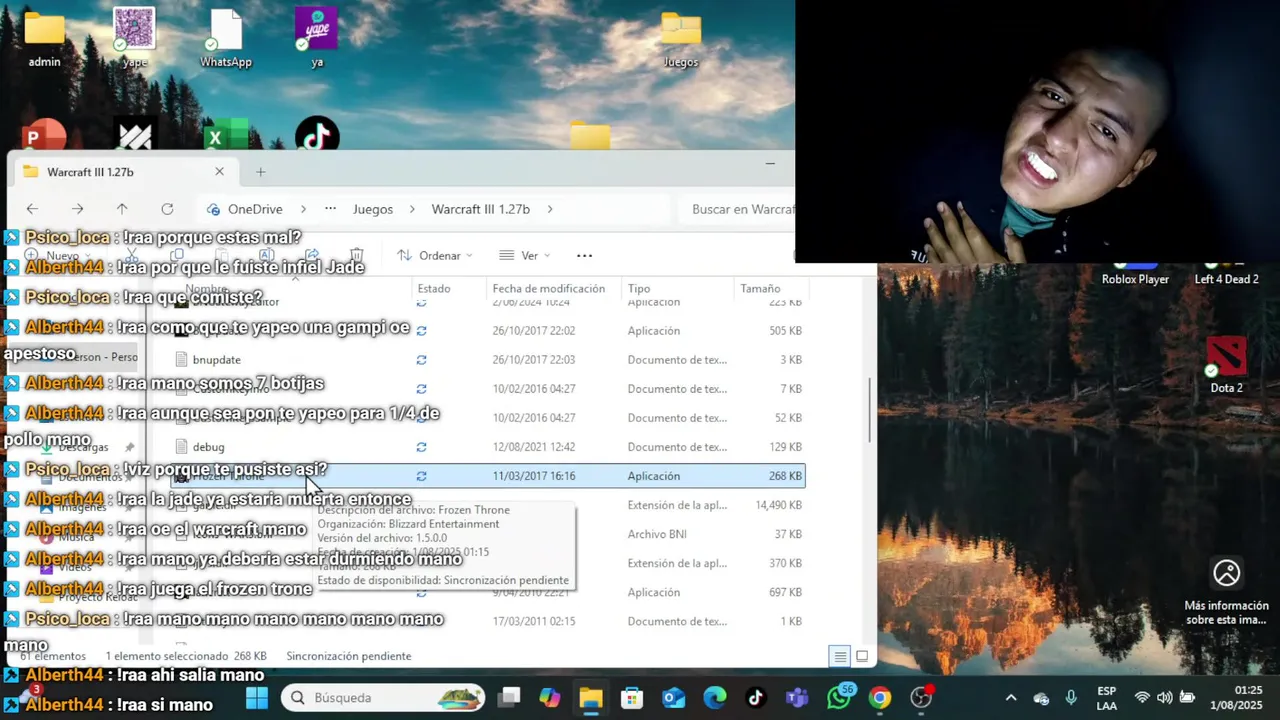1280x720 pixels.
Task: Open the See more (...) toolbar menu
Action: [x=585, y=255]
